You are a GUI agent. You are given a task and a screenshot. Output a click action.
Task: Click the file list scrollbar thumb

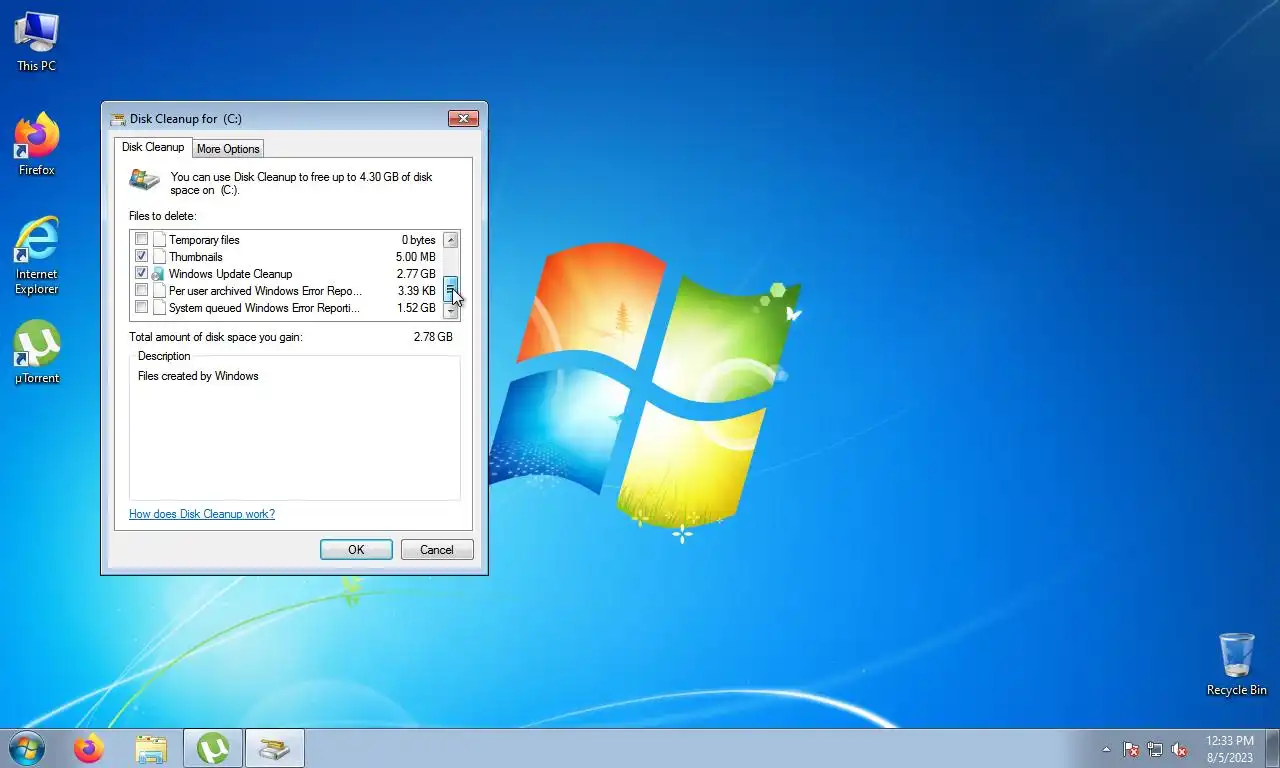(x=451, y=289)
